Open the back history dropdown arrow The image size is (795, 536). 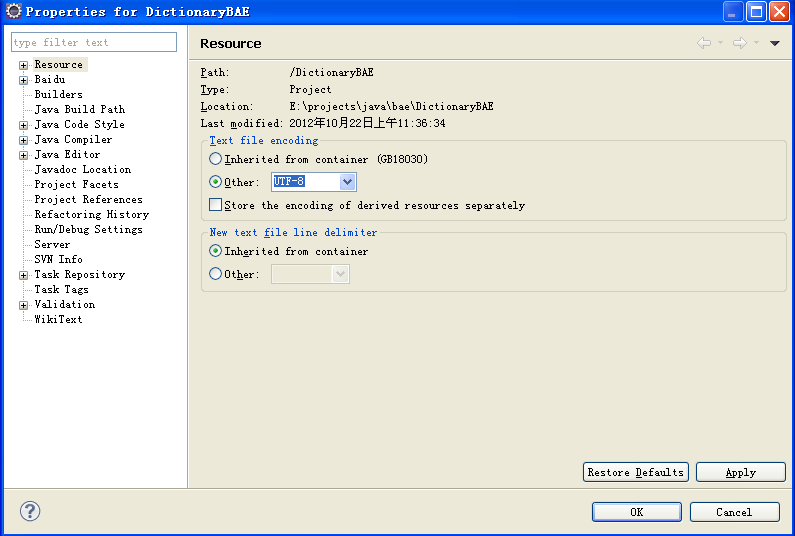tap(720, 43)
